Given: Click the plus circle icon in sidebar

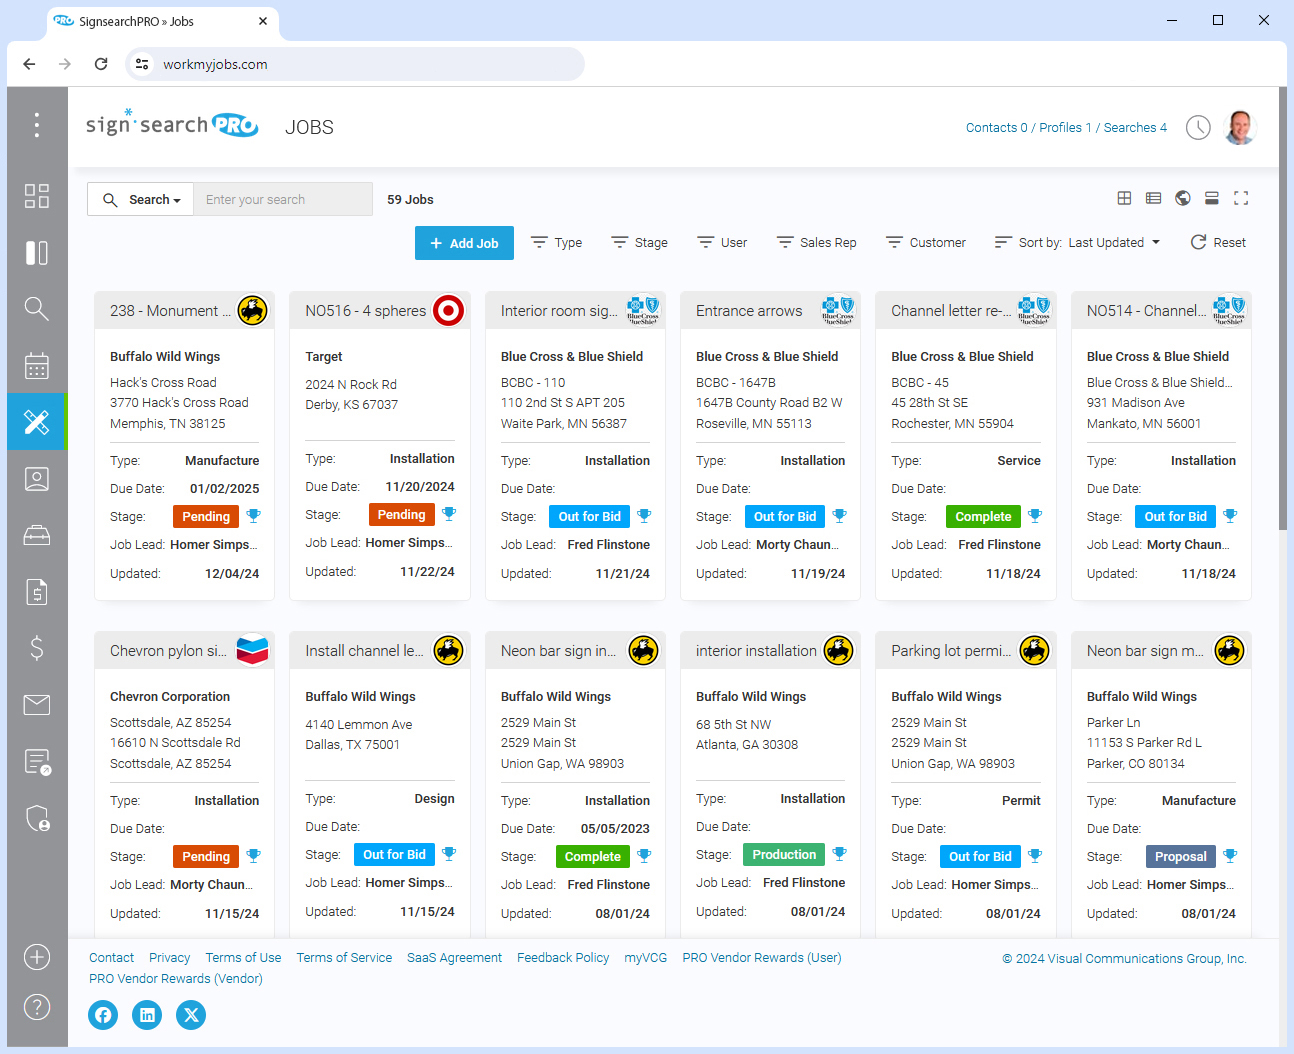Looking at the screenshot, I should point(37,957).
